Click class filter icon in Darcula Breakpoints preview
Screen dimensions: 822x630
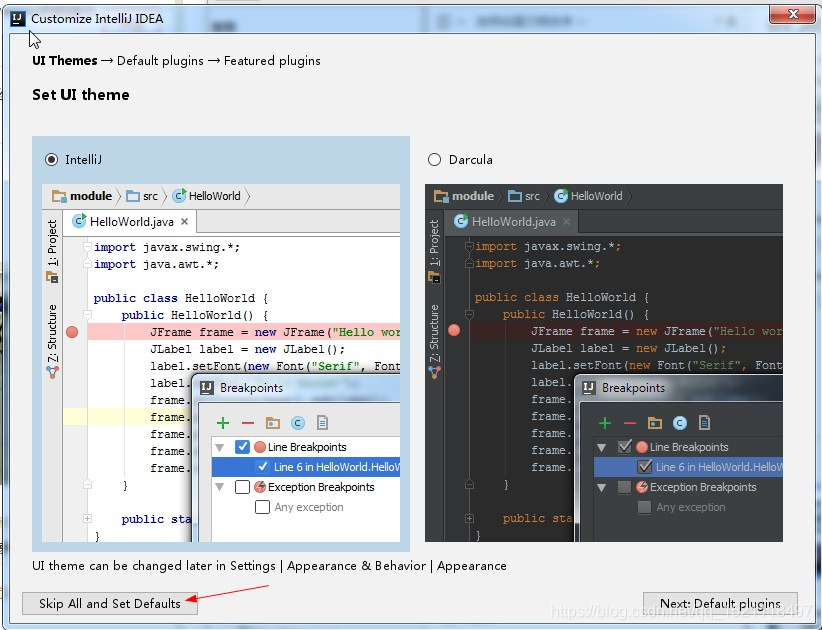point(680,423)
